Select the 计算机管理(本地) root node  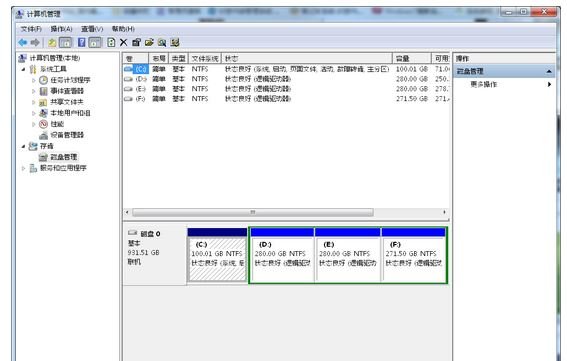coord(54,58)
